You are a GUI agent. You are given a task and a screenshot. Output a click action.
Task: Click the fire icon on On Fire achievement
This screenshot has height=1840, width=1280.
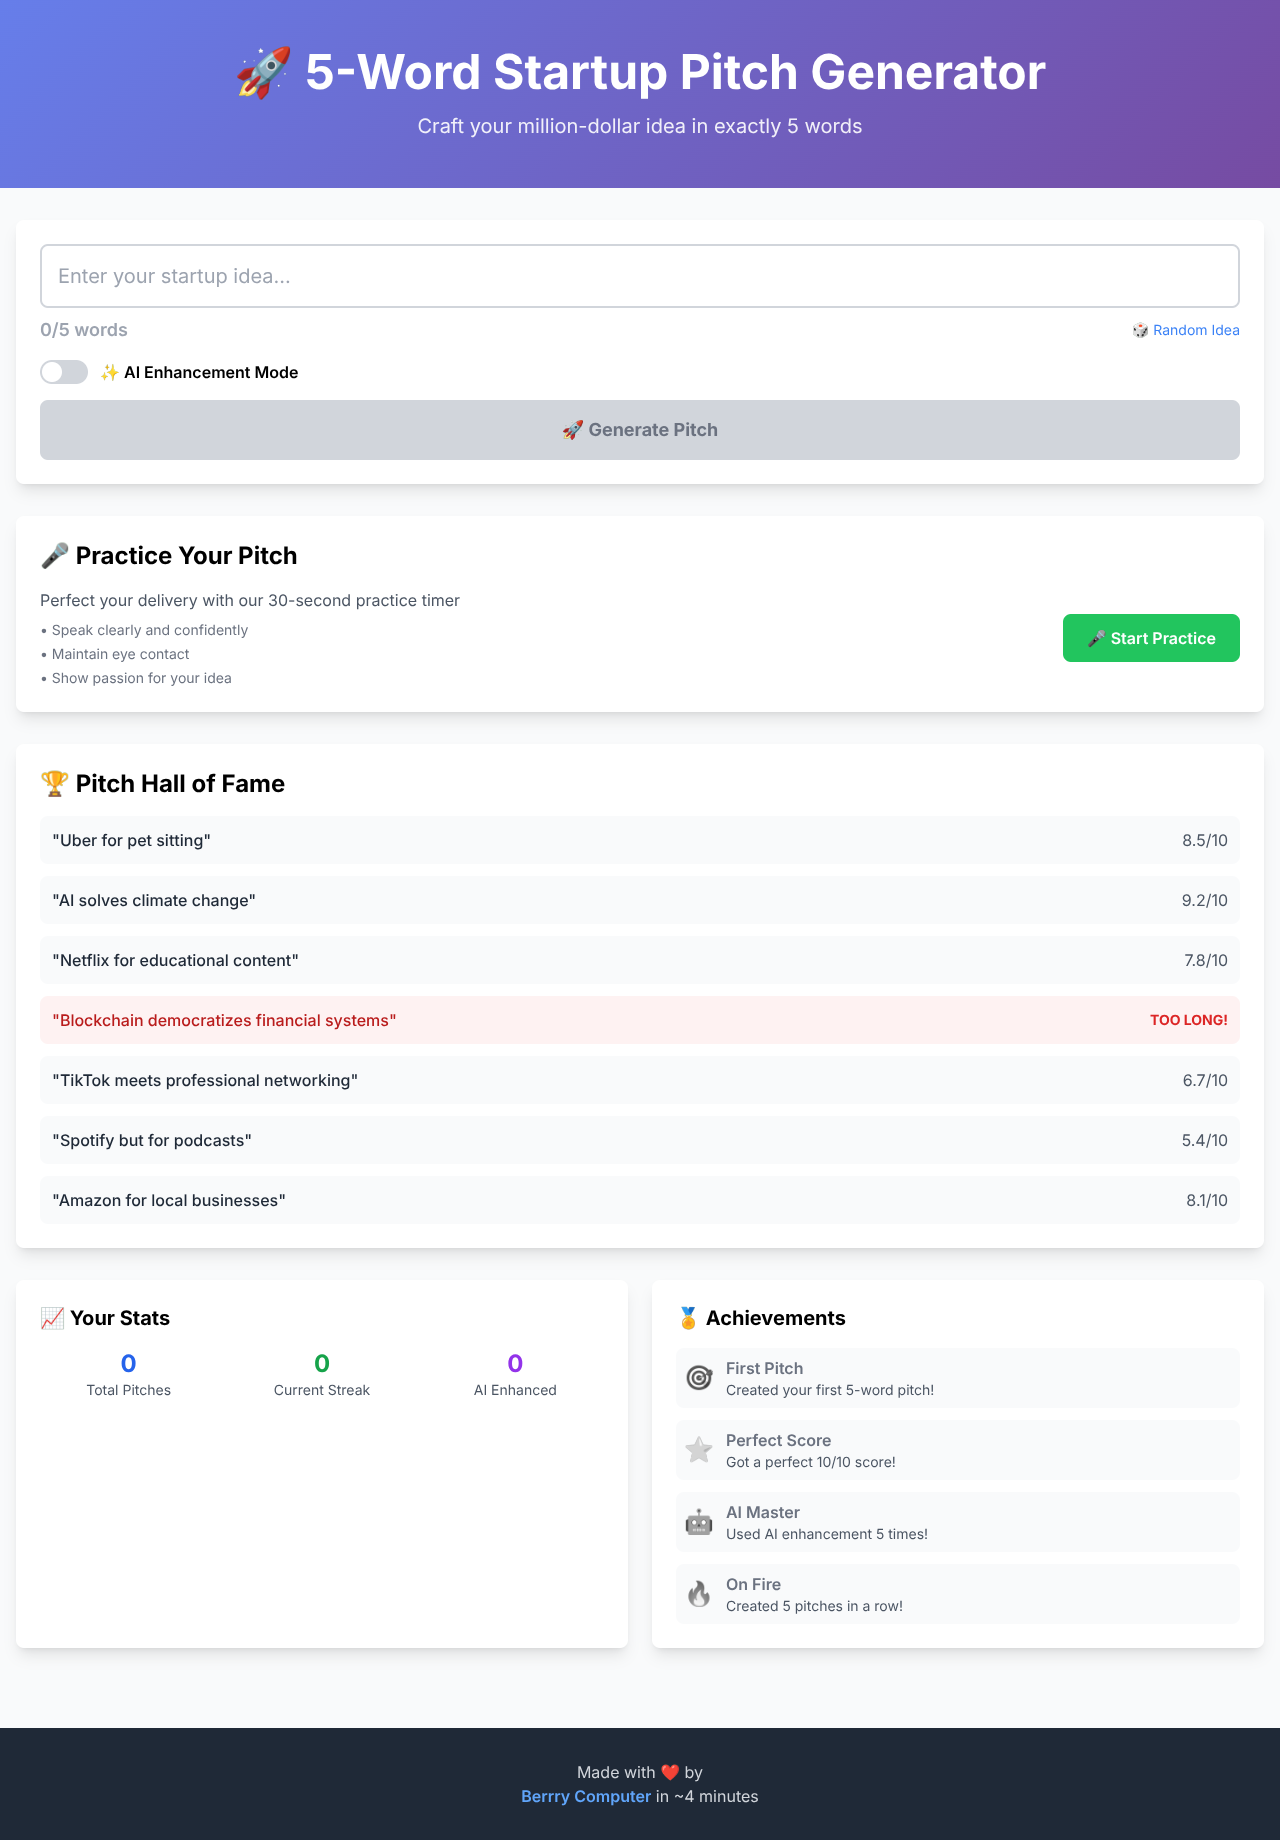699,1593
